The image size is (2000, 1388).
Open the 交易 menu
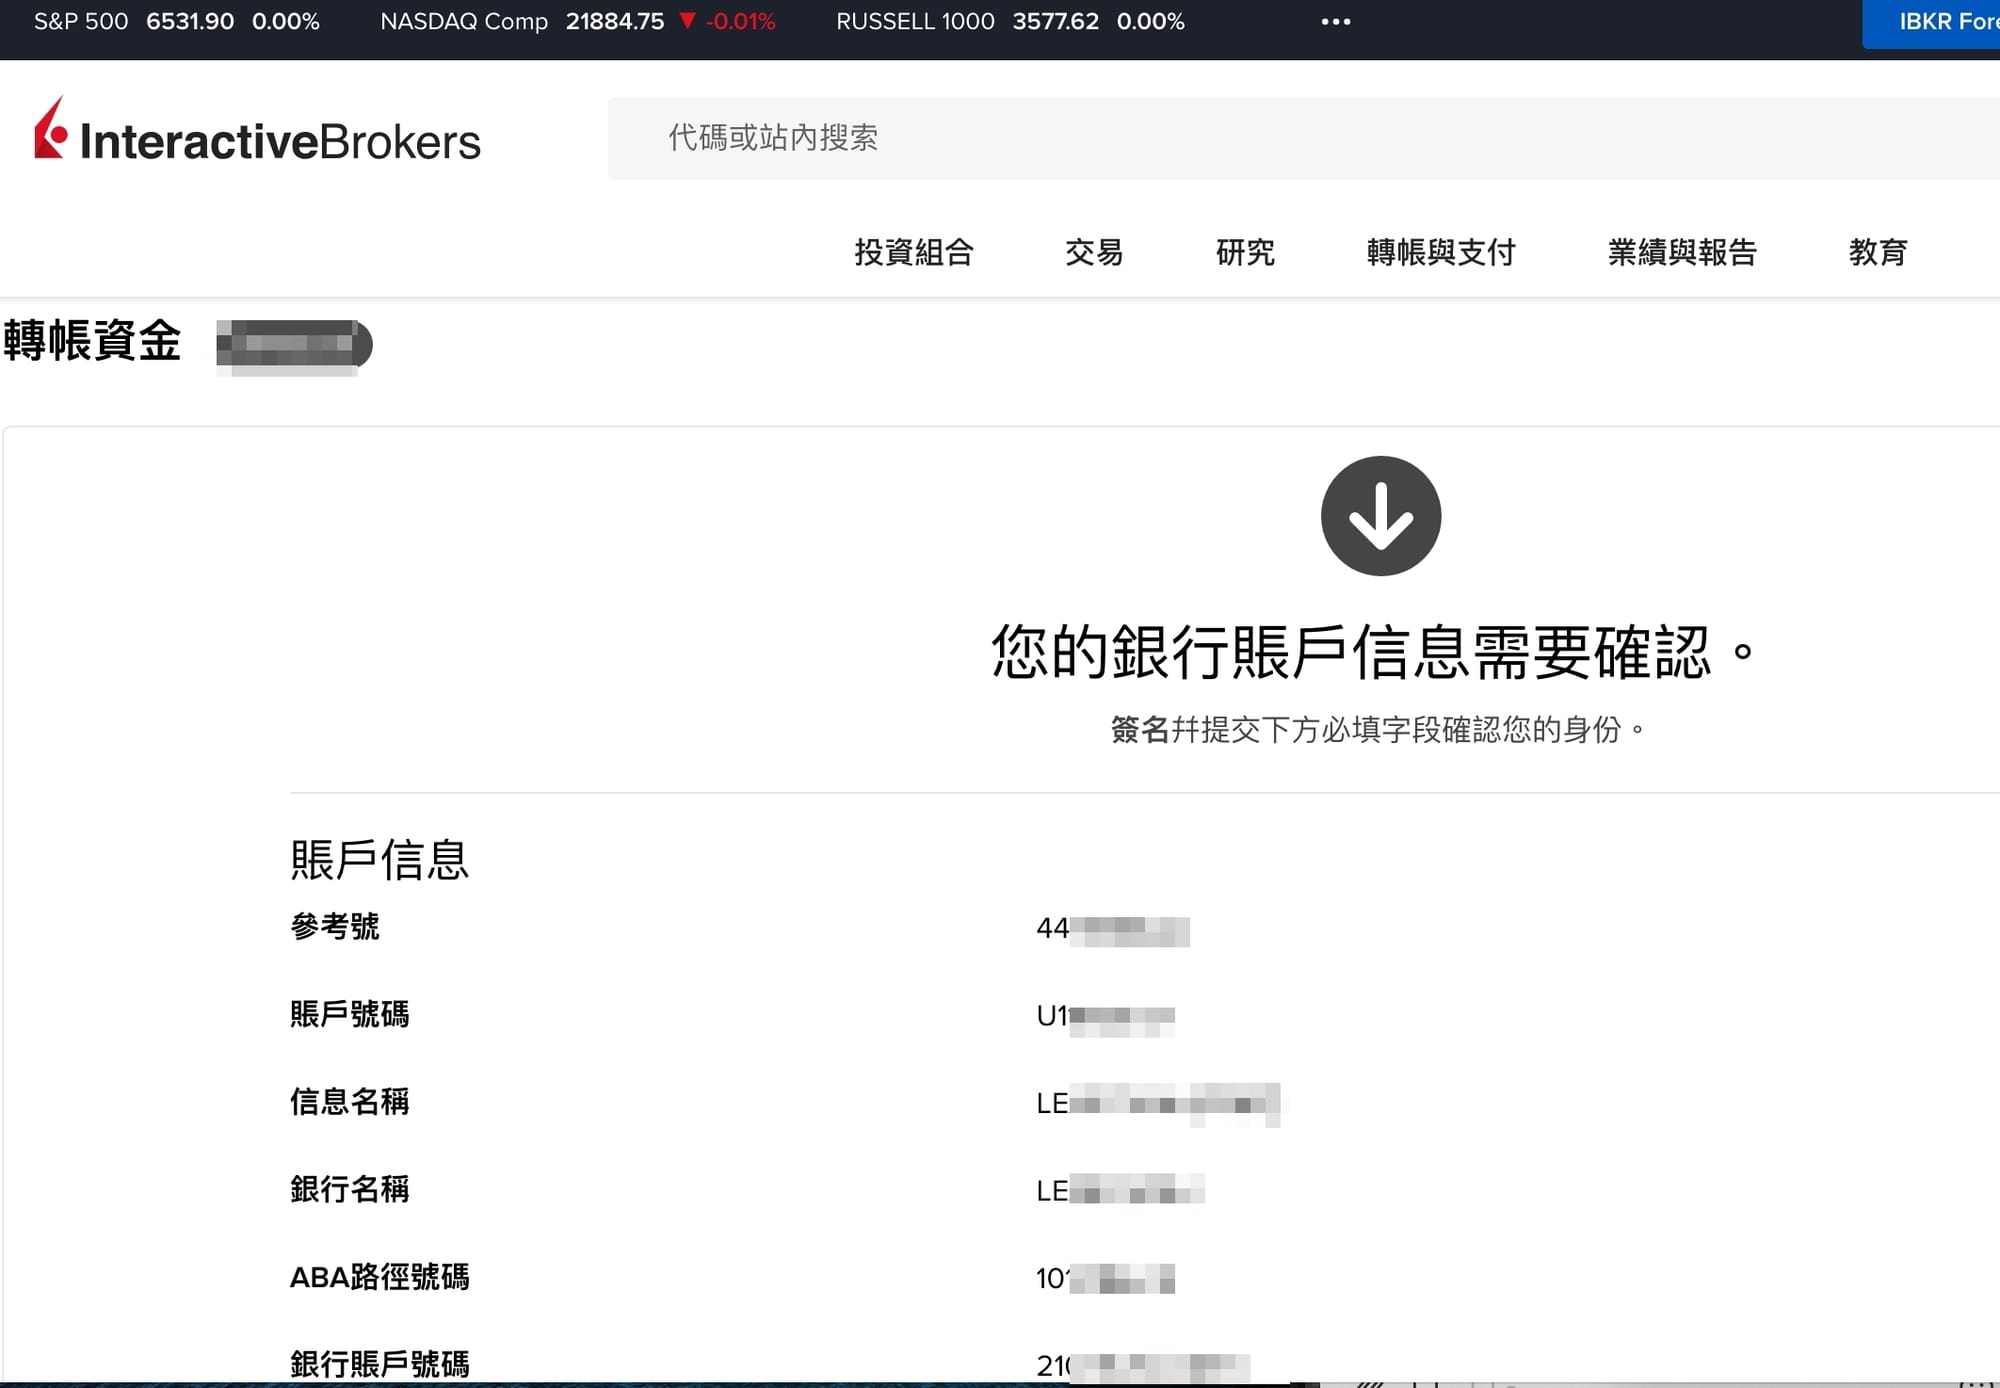tap(1094, 252)
